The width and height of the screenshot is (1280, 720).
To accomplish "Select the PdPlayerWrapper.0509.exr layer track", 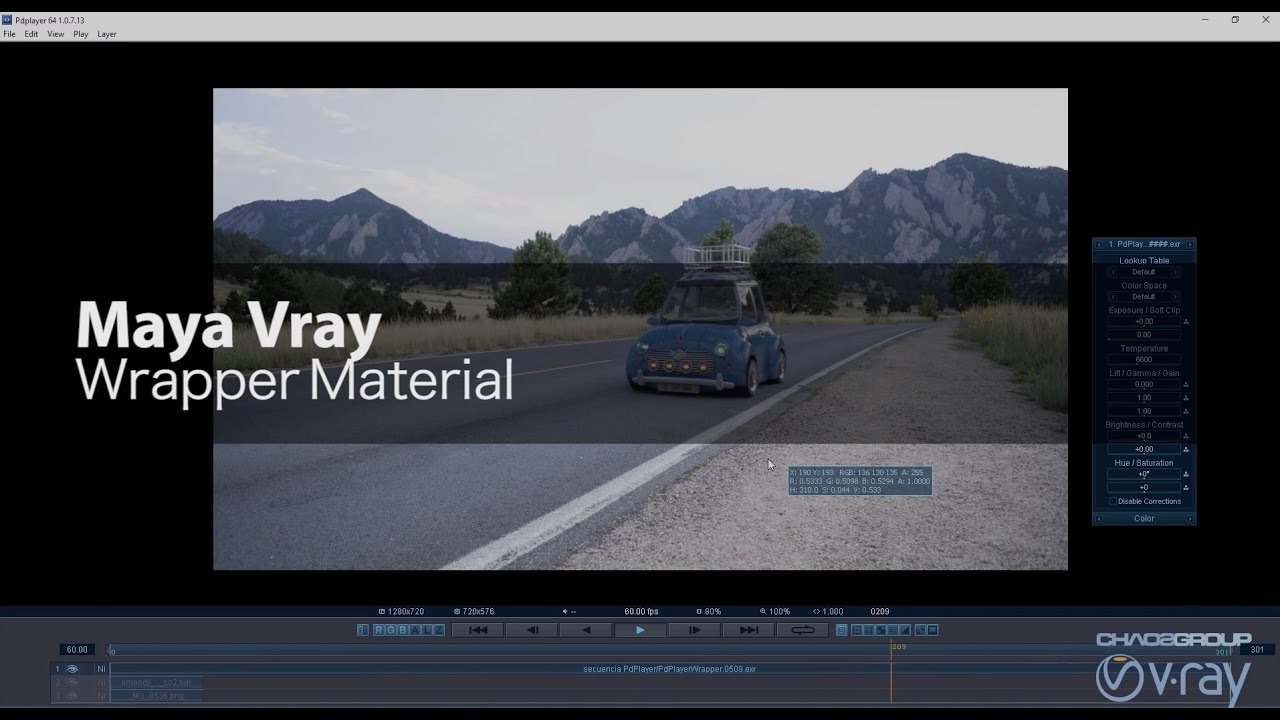I will [x=670, y=669].
